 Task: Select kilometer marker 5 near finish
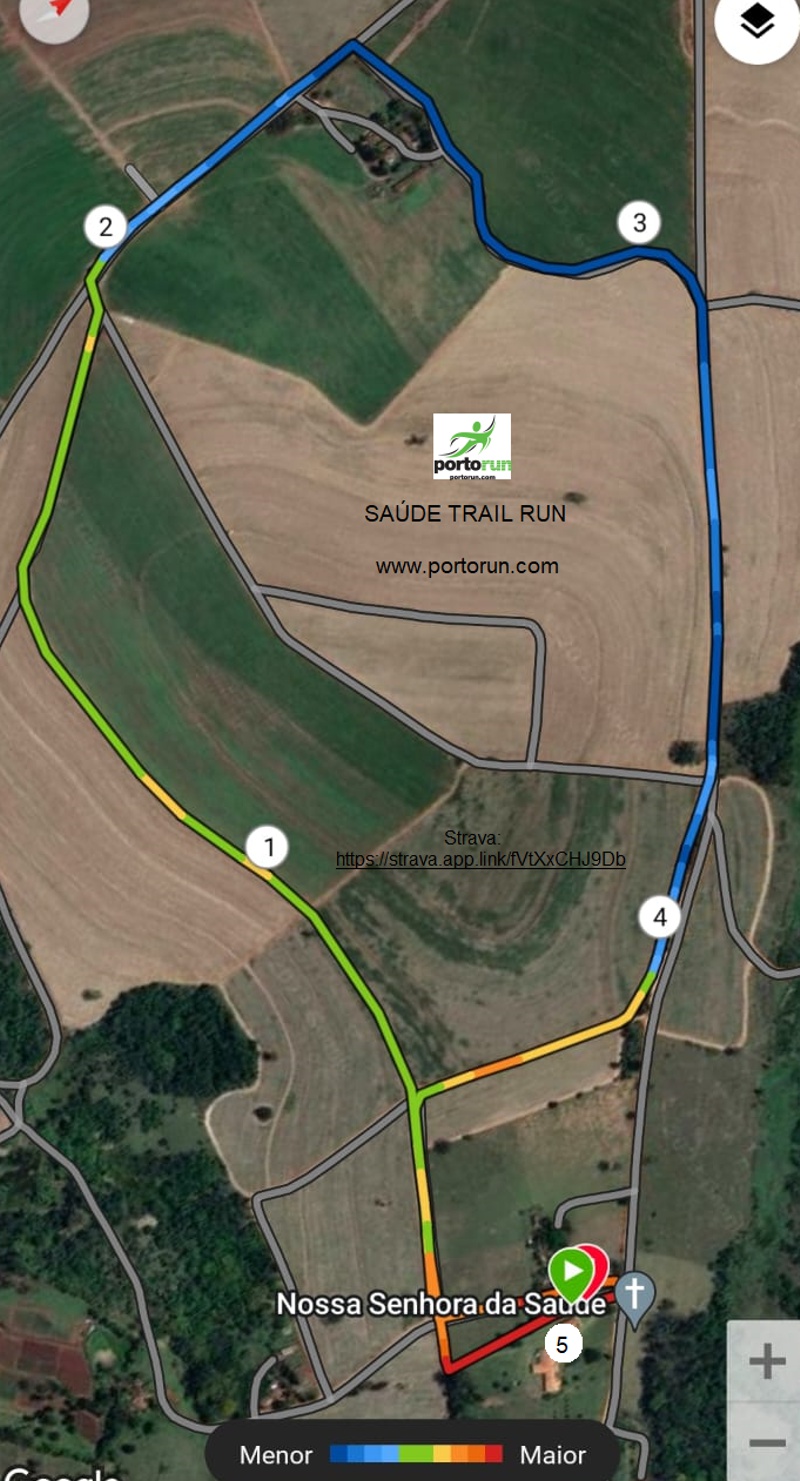click(562, 1345)
